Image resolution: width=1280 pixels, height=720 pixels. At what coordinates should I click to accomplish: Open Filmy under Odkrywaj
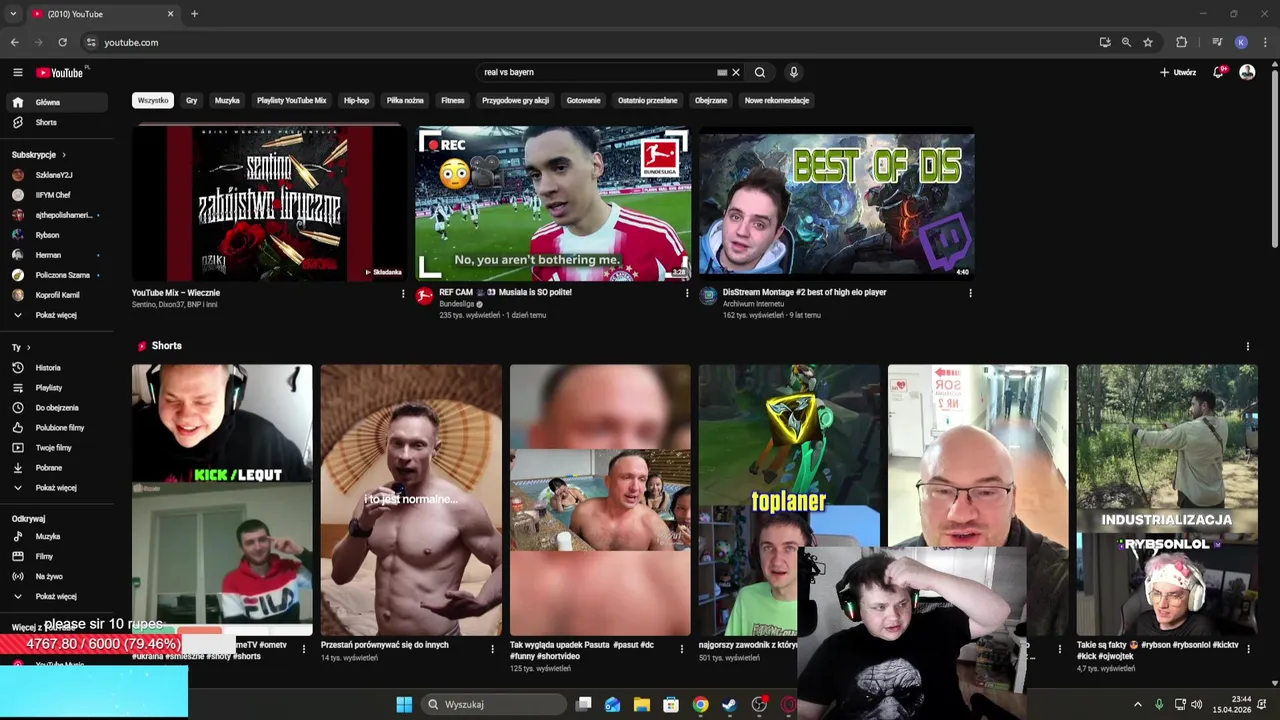pos(57,556)
